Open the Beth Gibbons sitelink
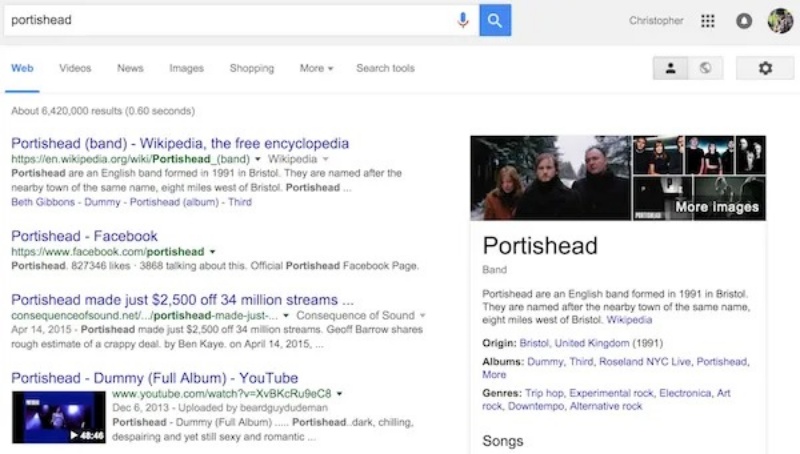Viewport: 800px width, 454px height. pyautogui.click(x=43, y=202)
